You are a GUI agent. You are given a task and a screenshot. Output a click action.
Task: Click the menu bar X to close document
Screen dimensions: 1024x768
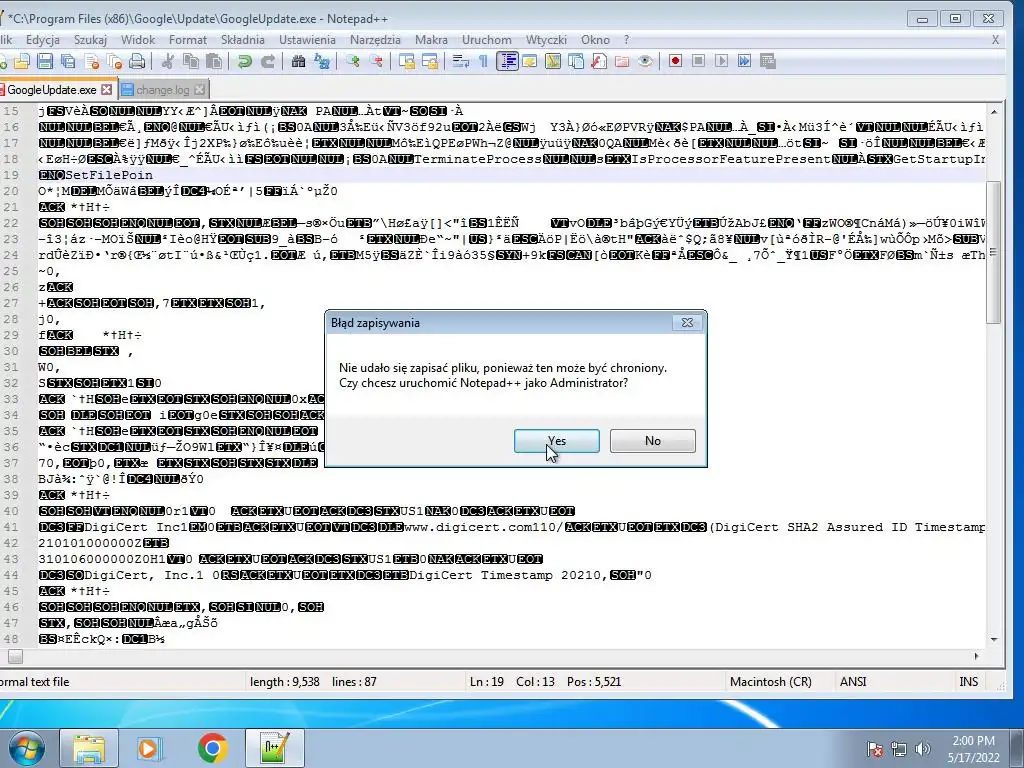click(995, 40)
